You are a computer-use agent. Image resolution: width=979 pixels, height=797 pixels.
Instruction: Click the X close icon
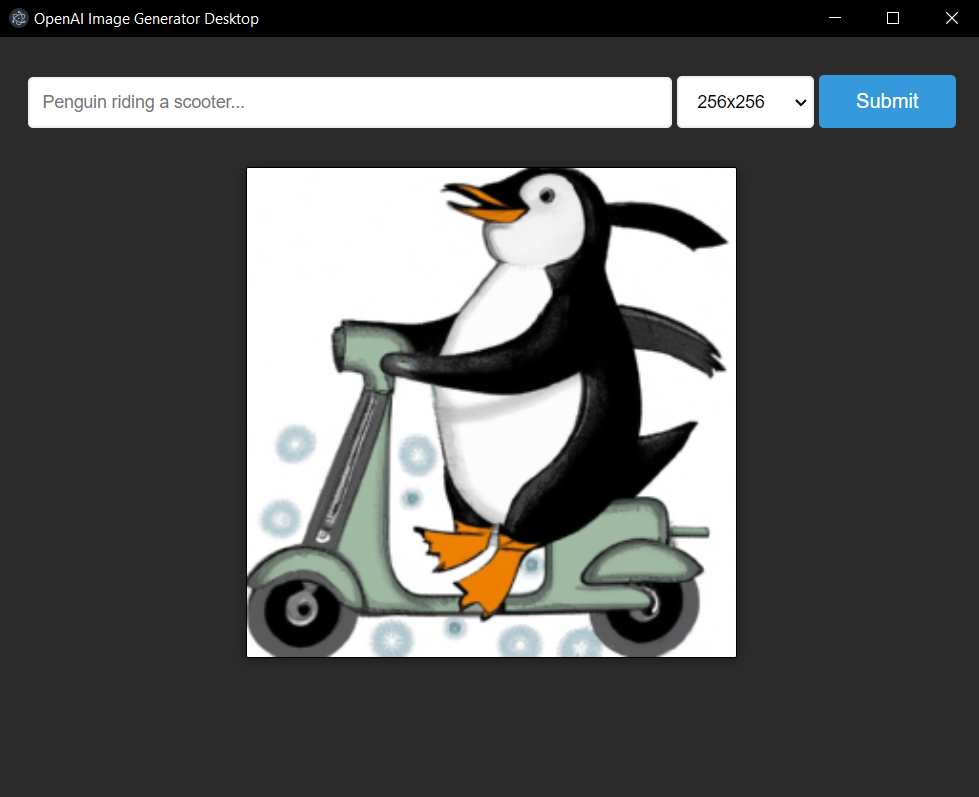coord(951,18)
